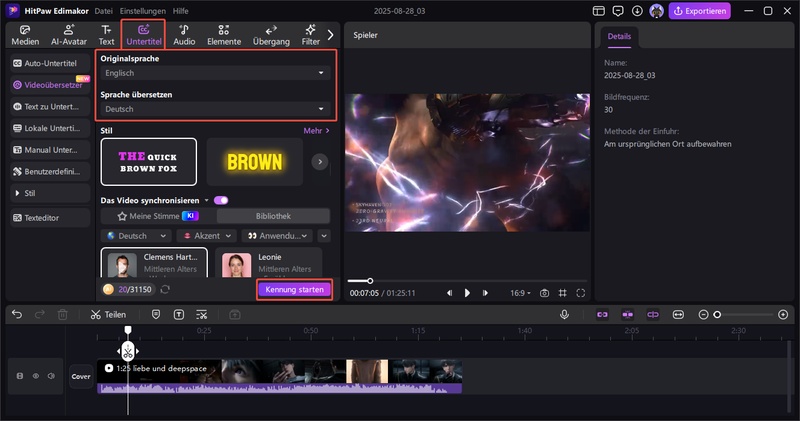Select the Bibliothek voice tab
Viewport: 800px width, 421px height.
(x=273, y=216)
